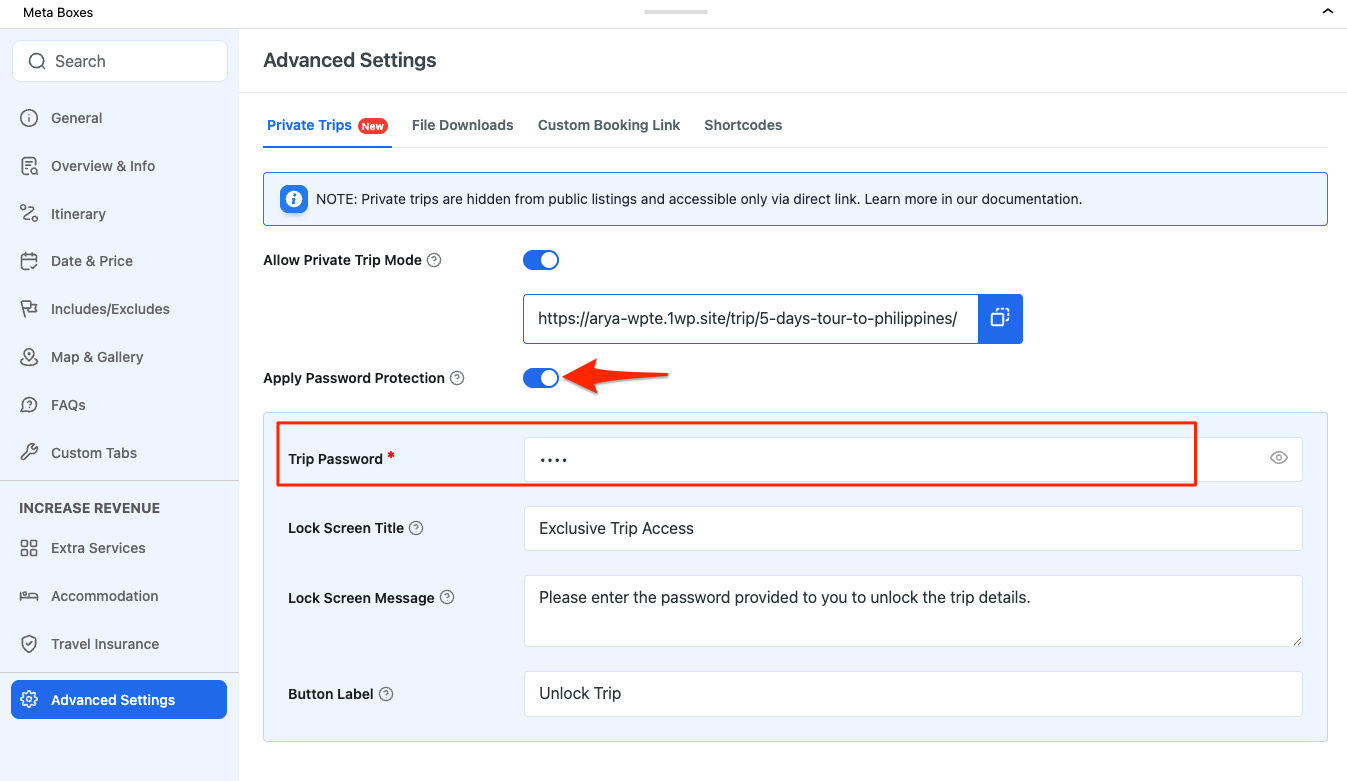
Task: Click the copy link icon beside trip URL
Action: pos(1000,318)
